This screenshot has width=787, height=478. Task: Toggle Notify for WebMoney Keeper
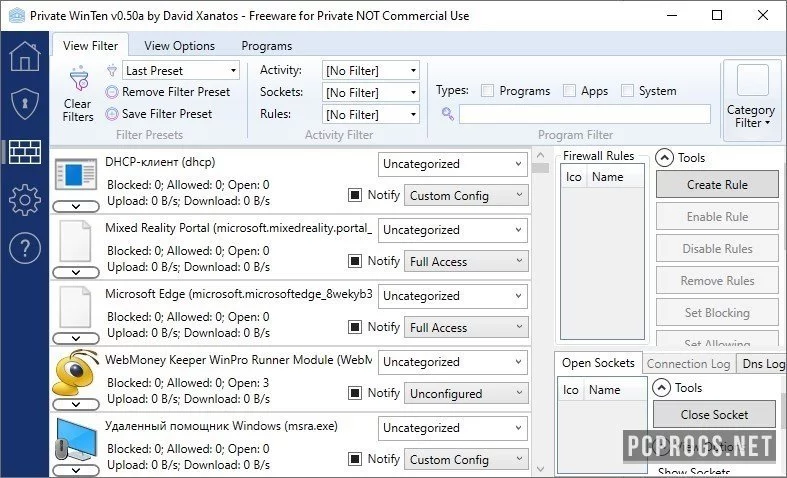coord(355,393)
